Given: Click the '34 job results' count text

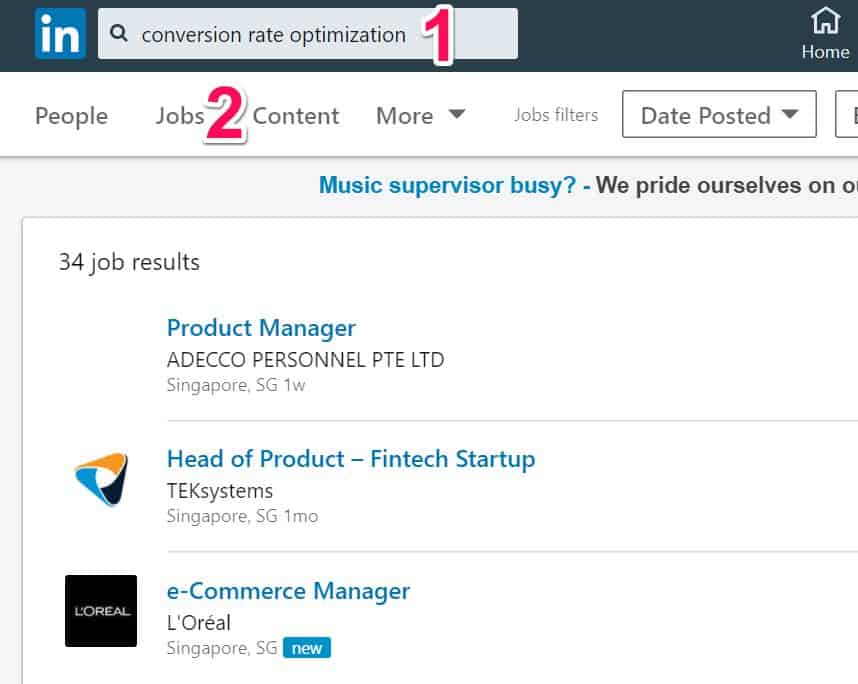Looking at the screenshot, I should pyautogui.click(x=128, y=262).
